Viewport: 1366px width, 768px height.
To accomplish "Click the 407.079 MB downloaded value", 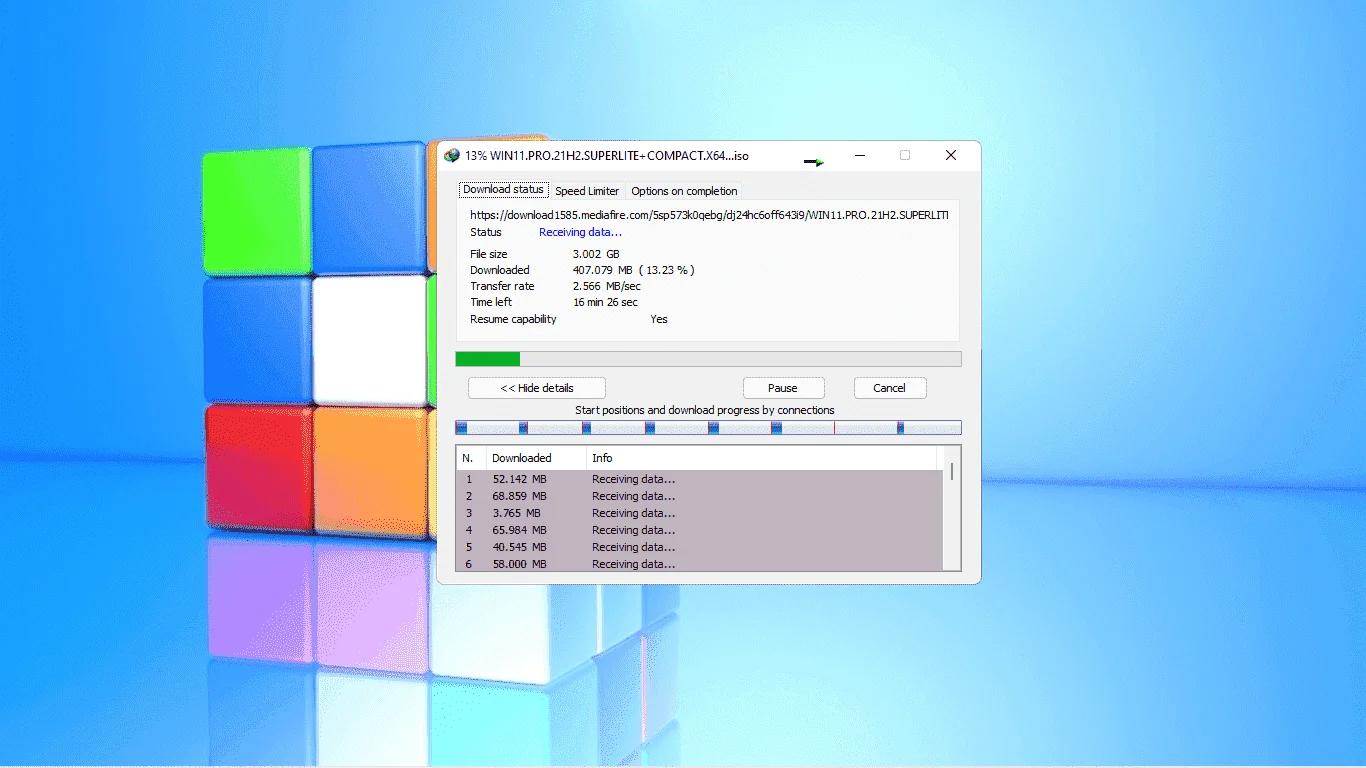I will (x=633, y=270).
